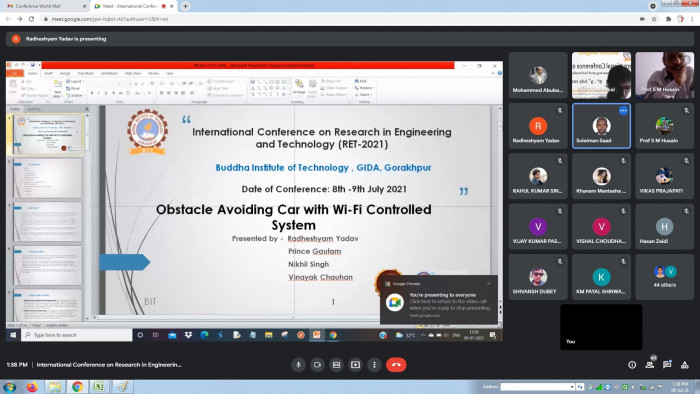Viewport: 700px width, 394px height.
Task: Open a new browser tab
Action: pyautogui.click(x=185, y=6)
